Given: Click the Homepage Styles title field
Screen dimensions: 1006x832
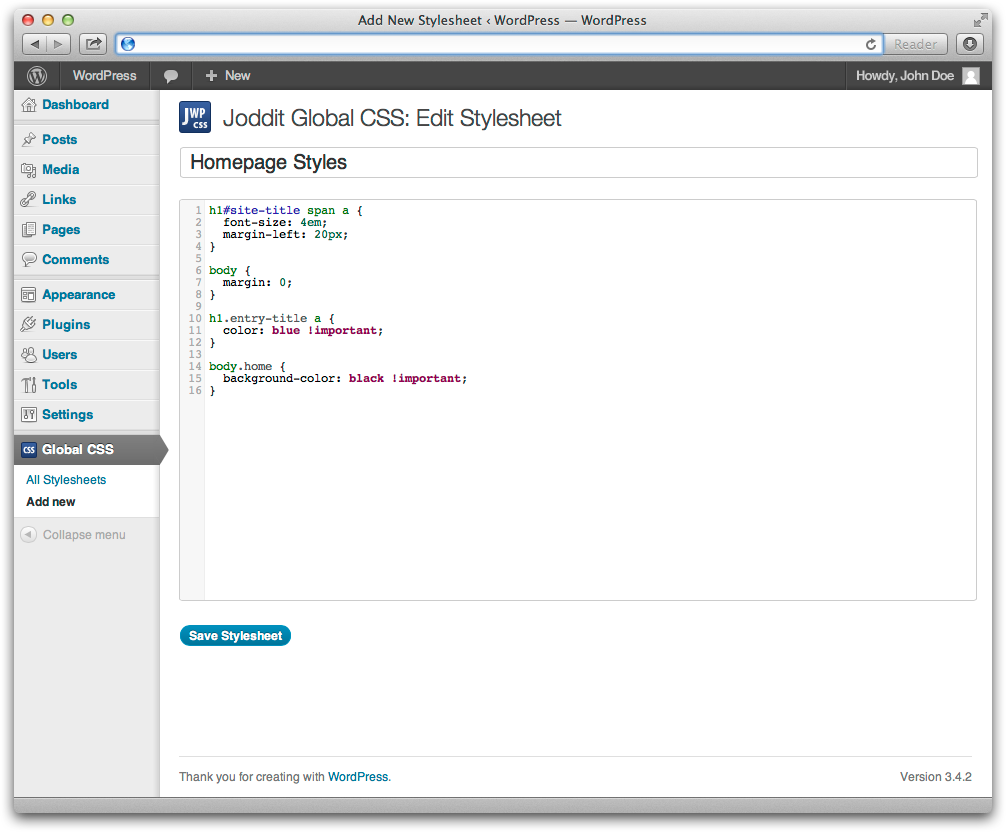Looking at the screenshot, I should 579,162.
